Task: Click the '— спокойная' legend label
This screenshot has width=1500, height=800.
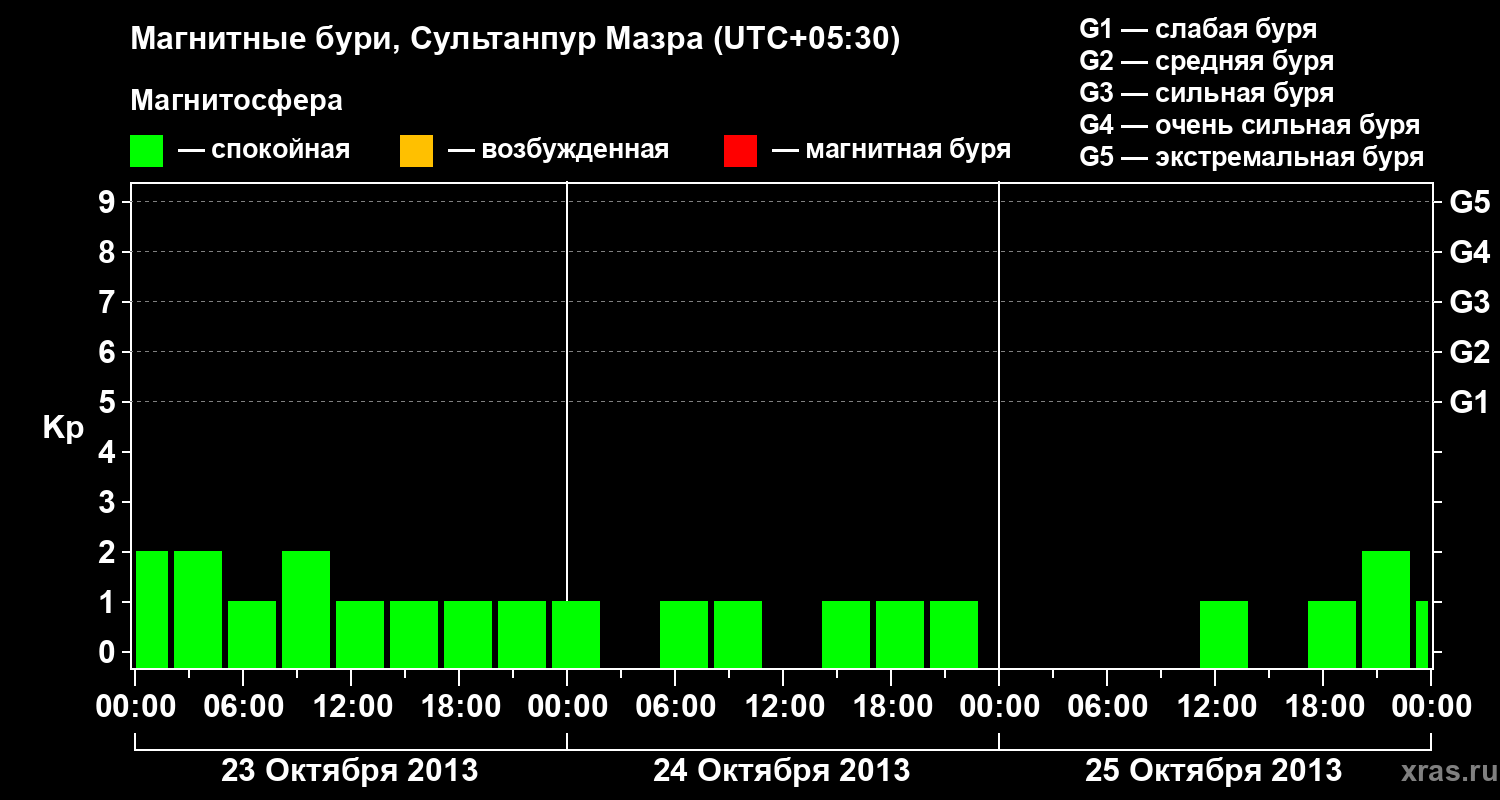Action: coord(264,151)
